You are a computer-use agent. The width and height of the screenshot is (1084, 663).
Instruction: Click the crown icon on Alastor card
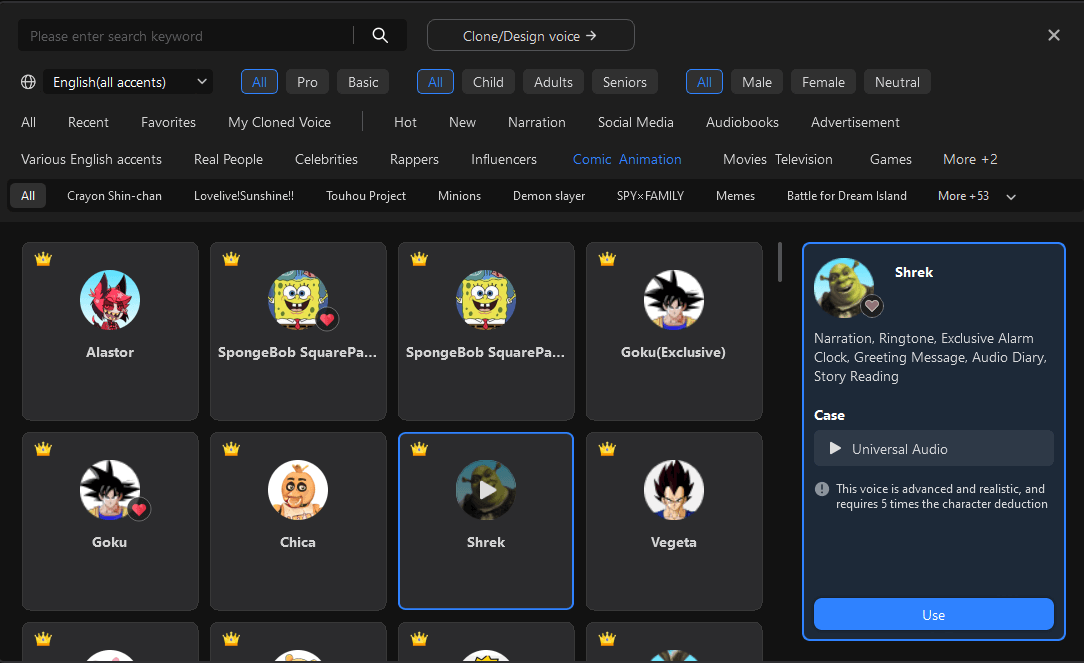click(x=43, y=259)
